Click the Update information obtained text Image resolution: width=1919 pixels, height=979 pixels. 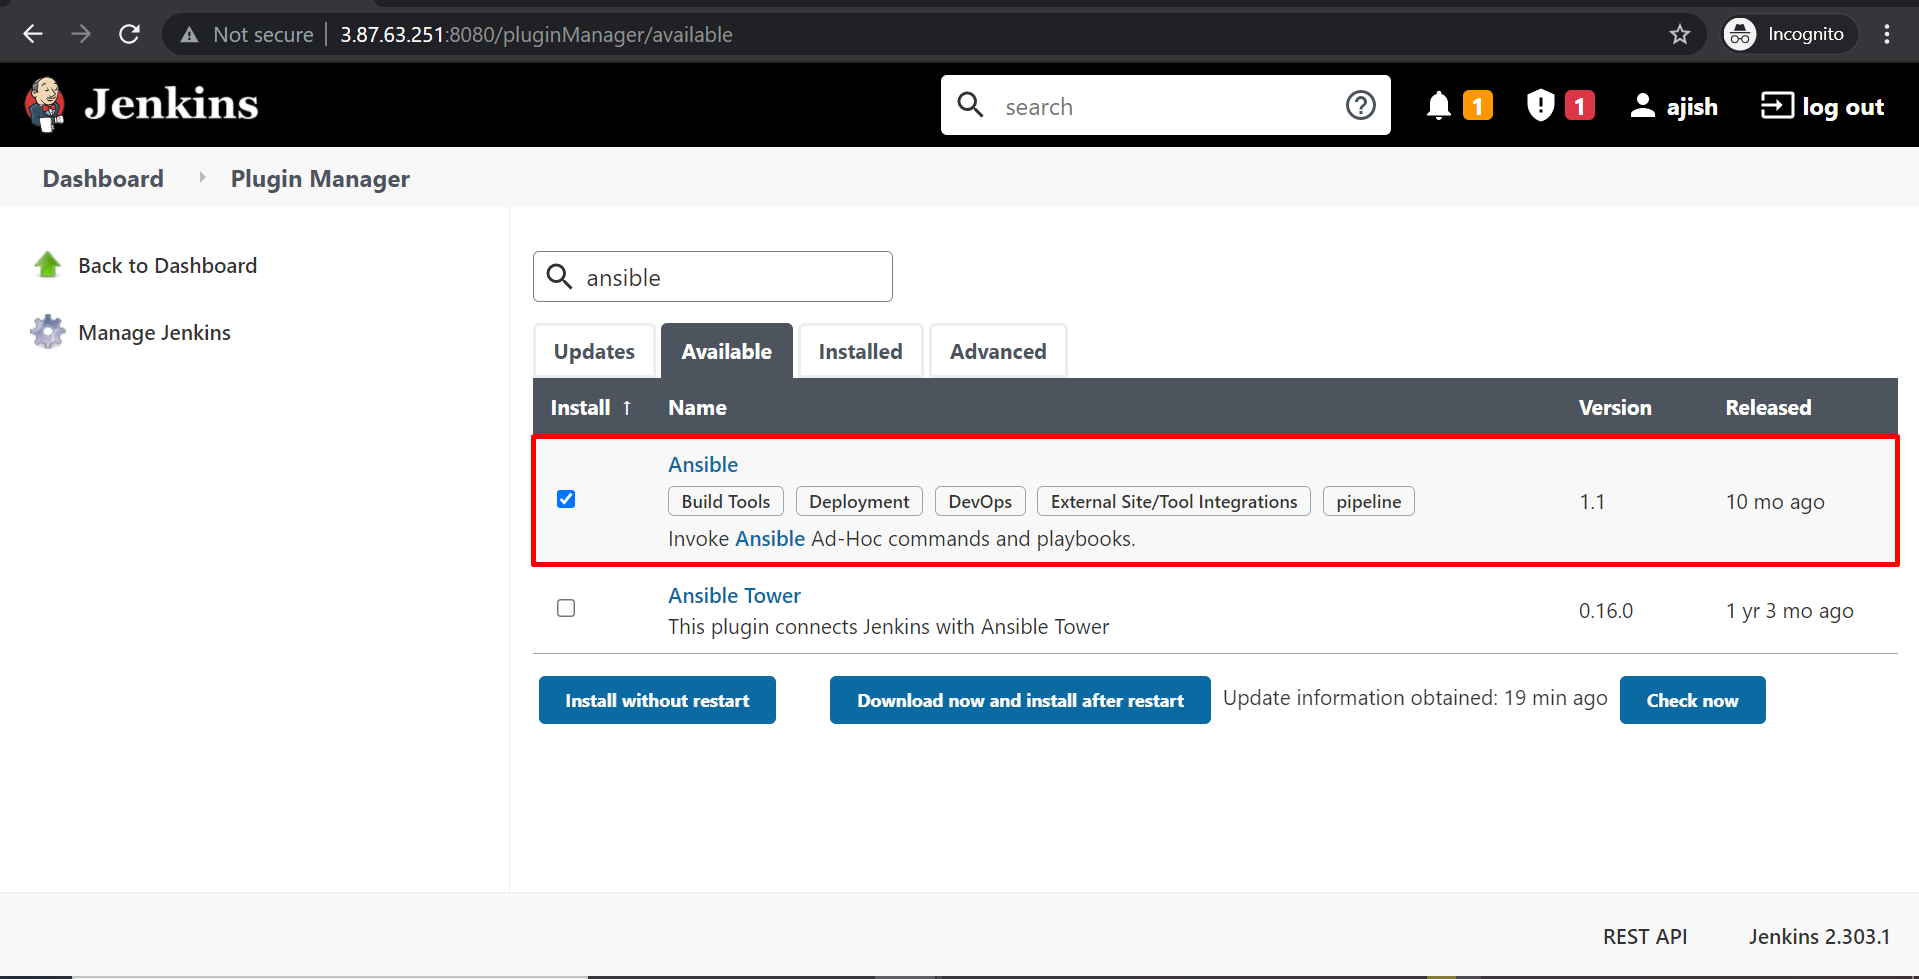coord(1415,698)
